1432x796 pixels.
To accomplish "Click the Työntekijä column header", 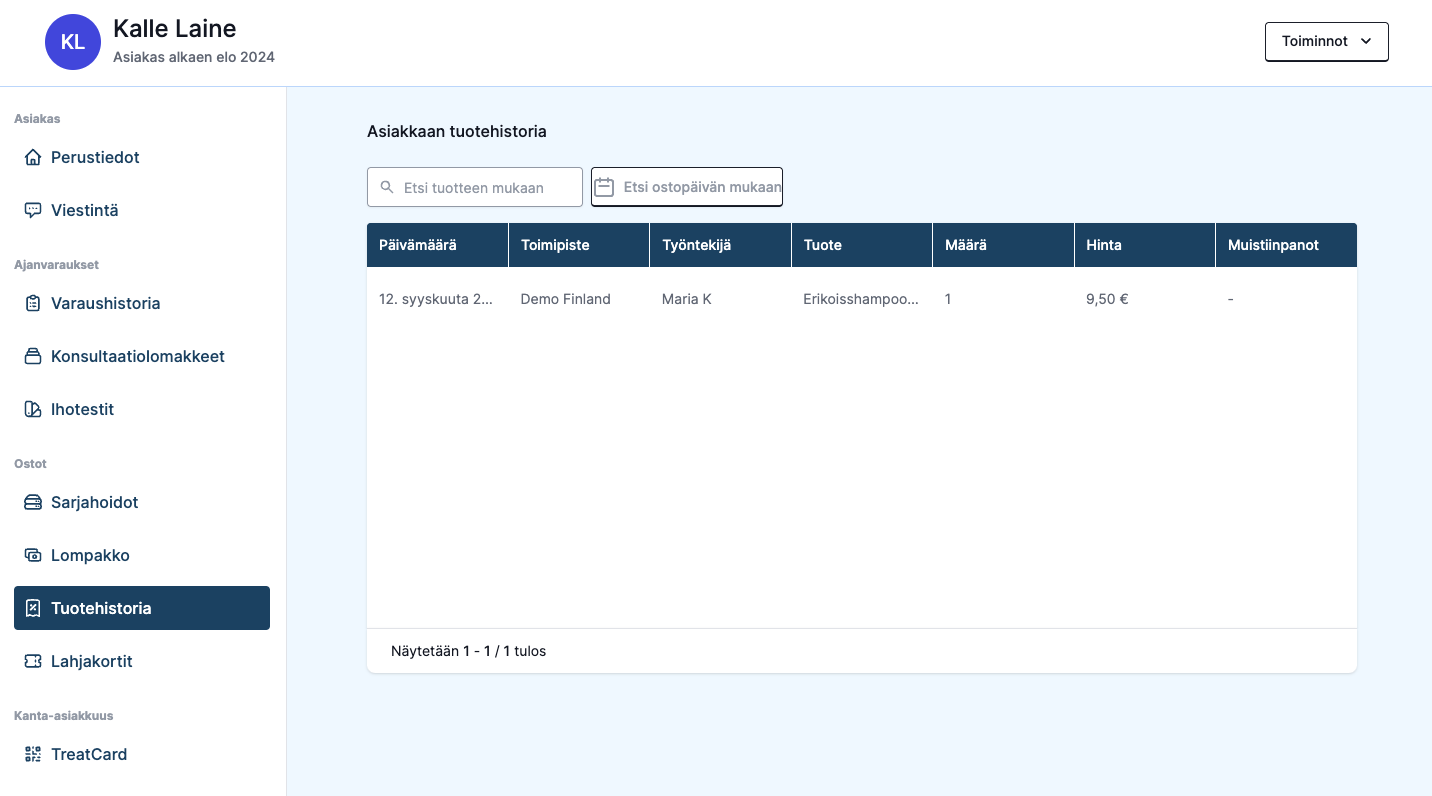I will (x=720, y=245).
